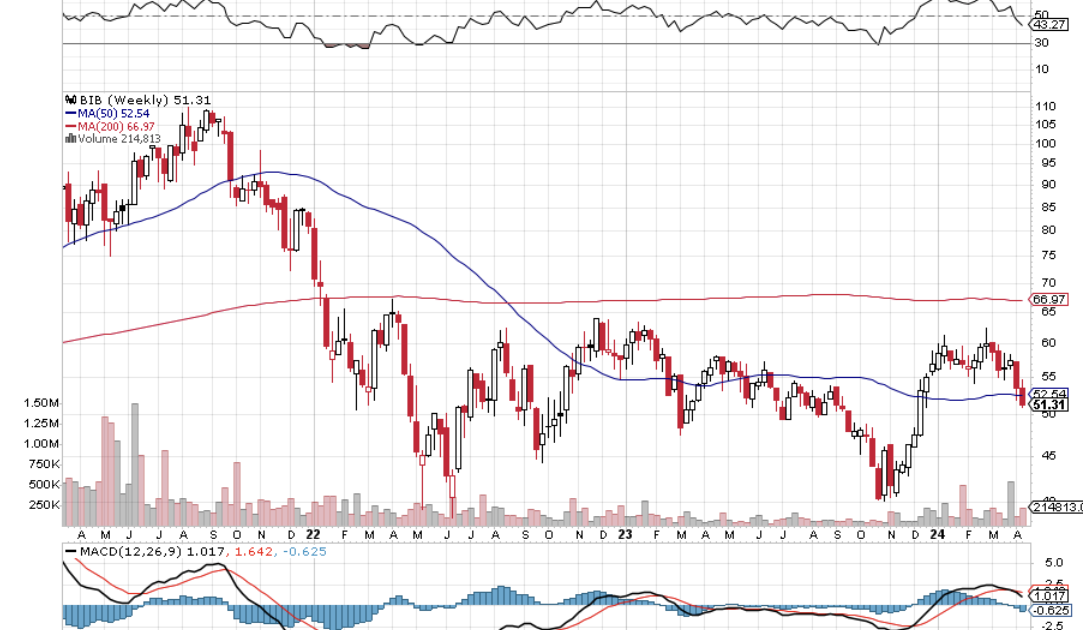Click the volume bars icon in legend
Image resolution: width=1088 pixels, height=630 pixels.
(70, 139)
